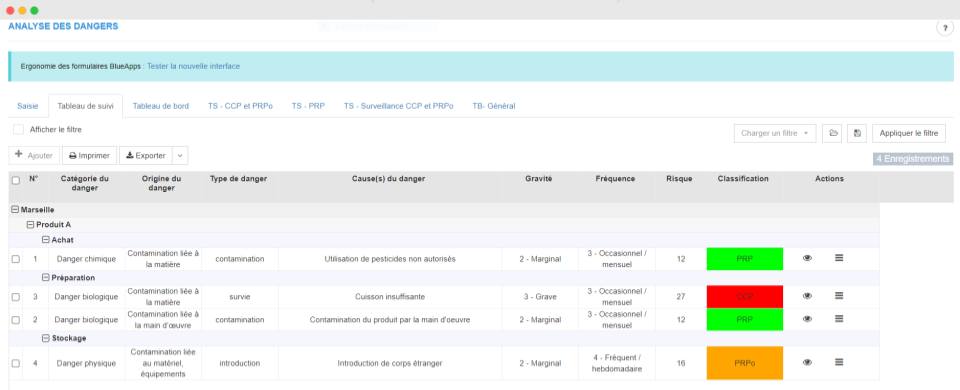Collapse the Préparation group
The width and height of the screenshot is (960, 390).
click(45, 277)
